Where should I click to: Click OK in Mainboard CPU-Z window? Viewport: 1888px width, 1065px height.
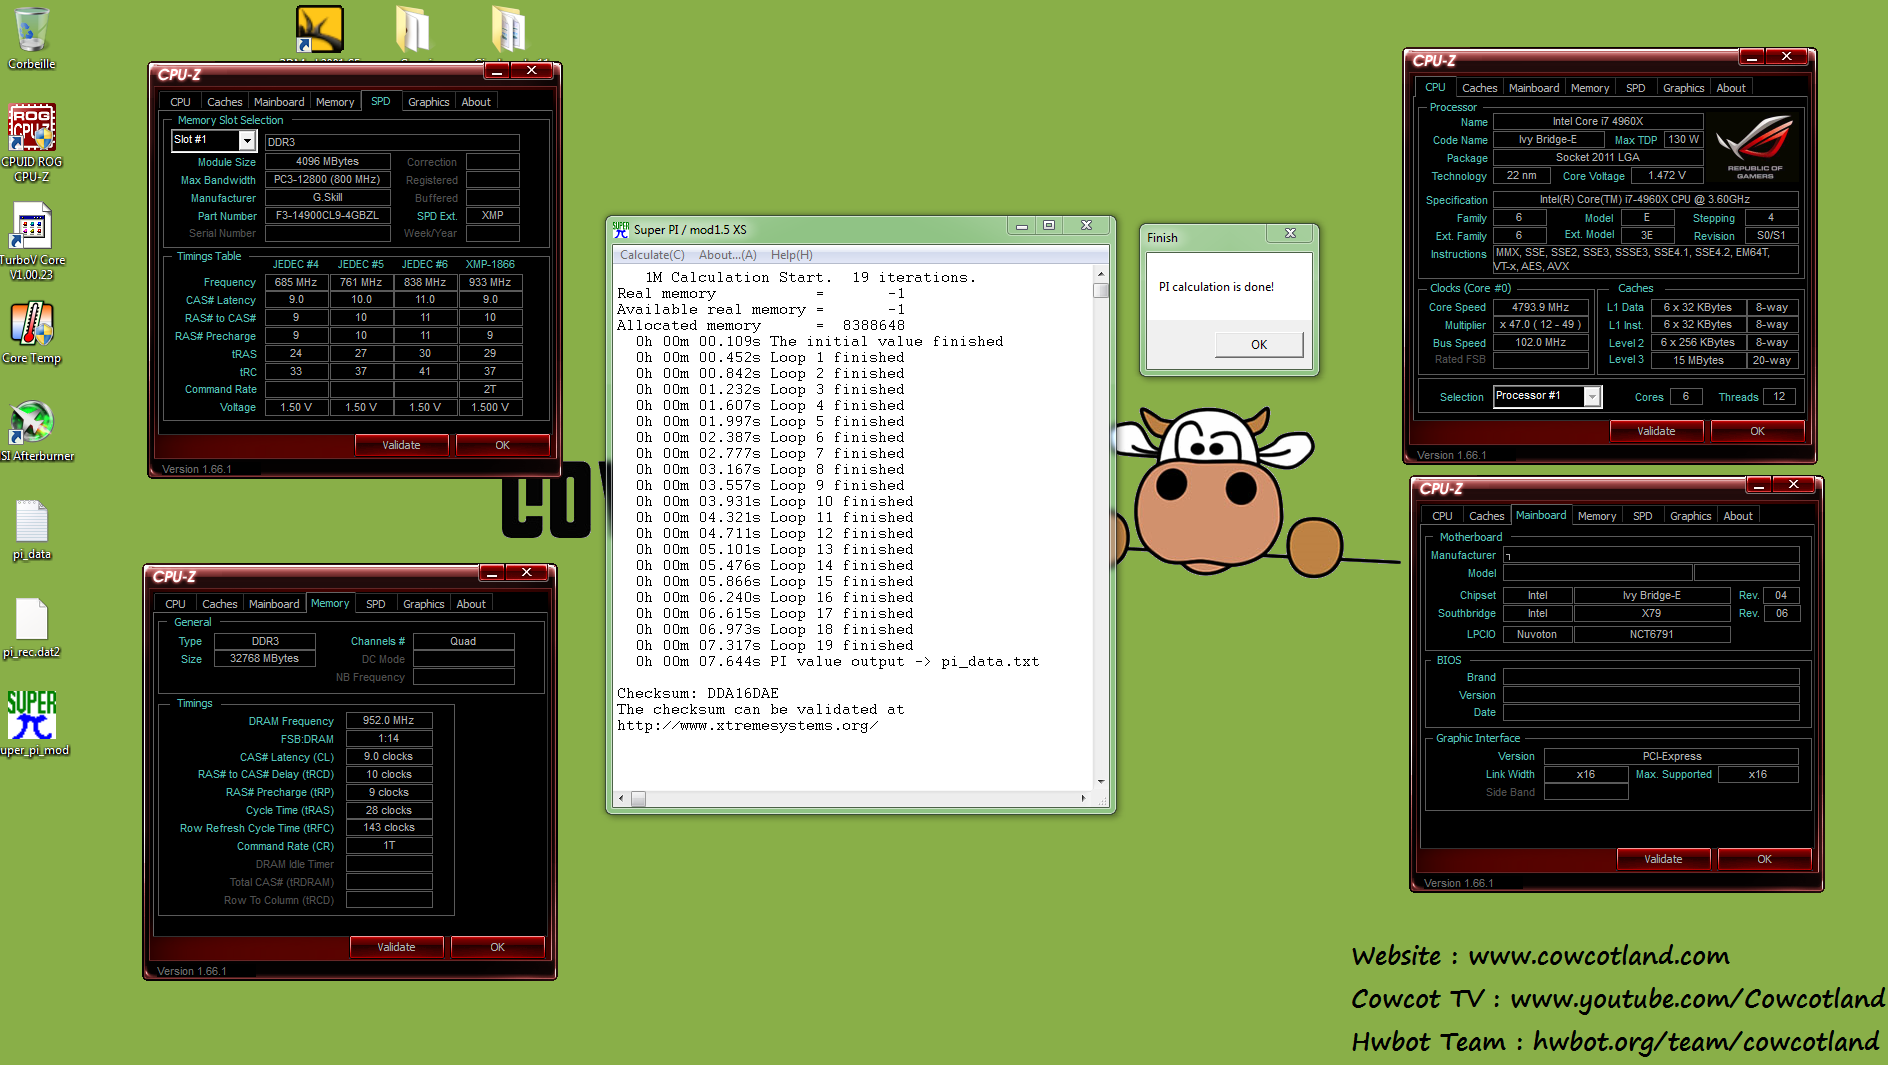point(1765,859)
